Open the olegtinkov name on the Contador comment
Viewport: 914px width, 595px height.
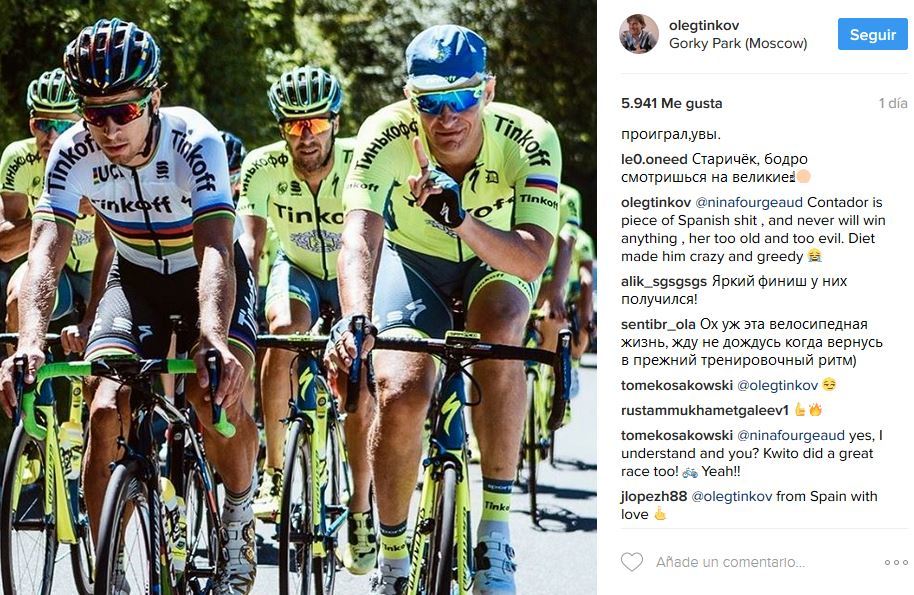(656, 202)
